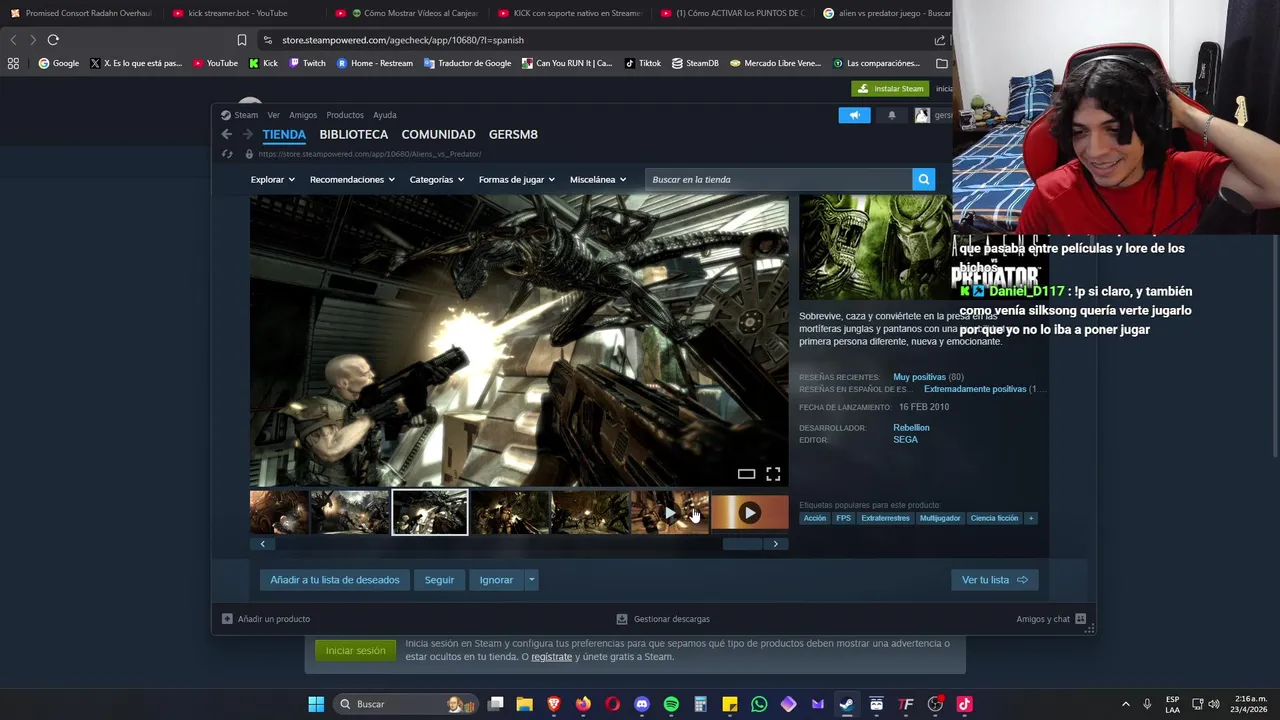This screenshot has height=720, width=1280.
Task: Show more tags with the plus button
Action: (1031, 518)
